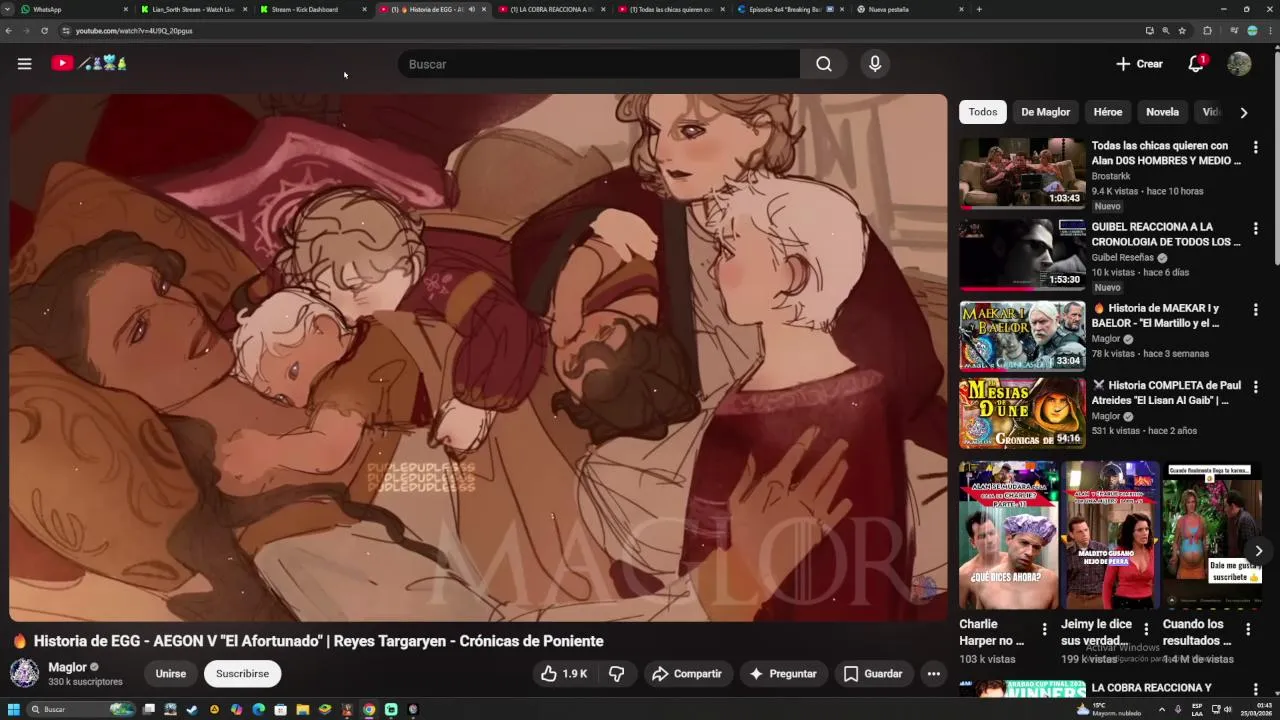Show hidden system tray icons
Viewport: 1280px width, 720px height.
(1162, 709)
